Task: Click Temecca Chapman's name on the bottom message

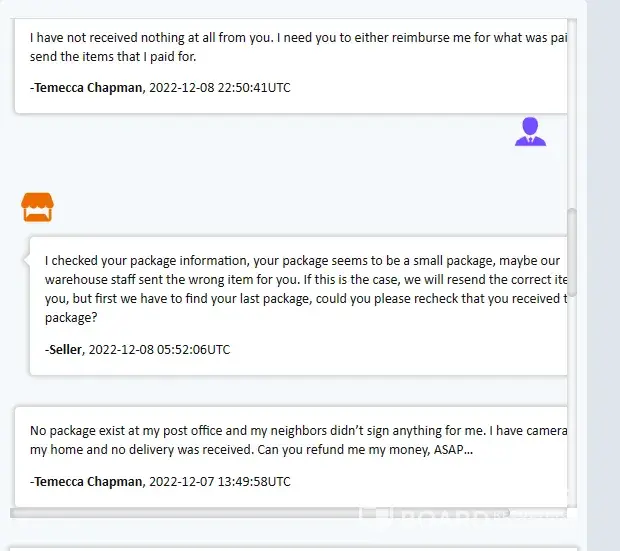Action: click(87, 482)
